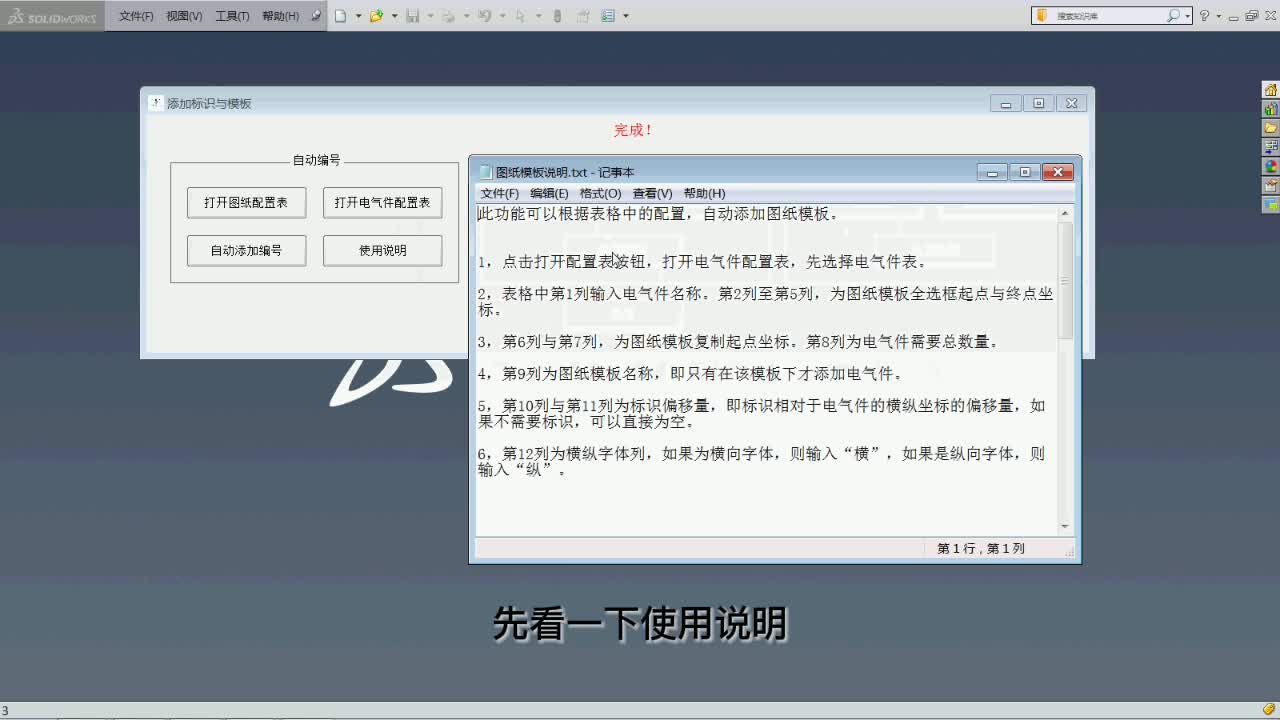Click 图纸模板说明.txt - 记事本 title text
Screen dimensions: 1280x720
pyautogui.click(x=565, y=172)
